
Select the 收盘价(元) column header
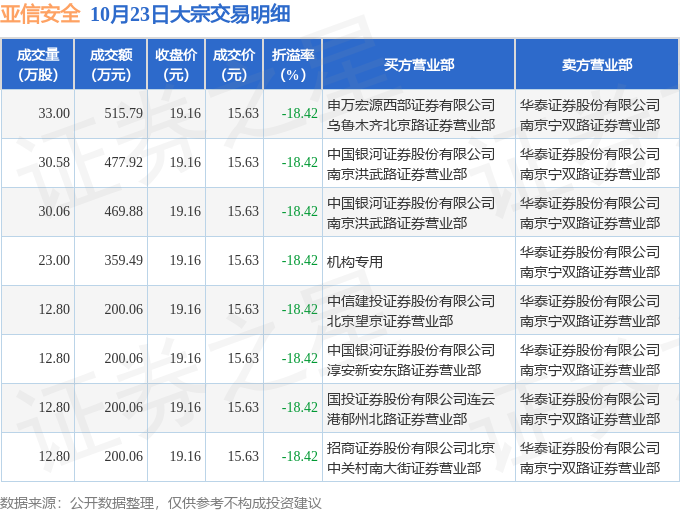coord(176,65)
